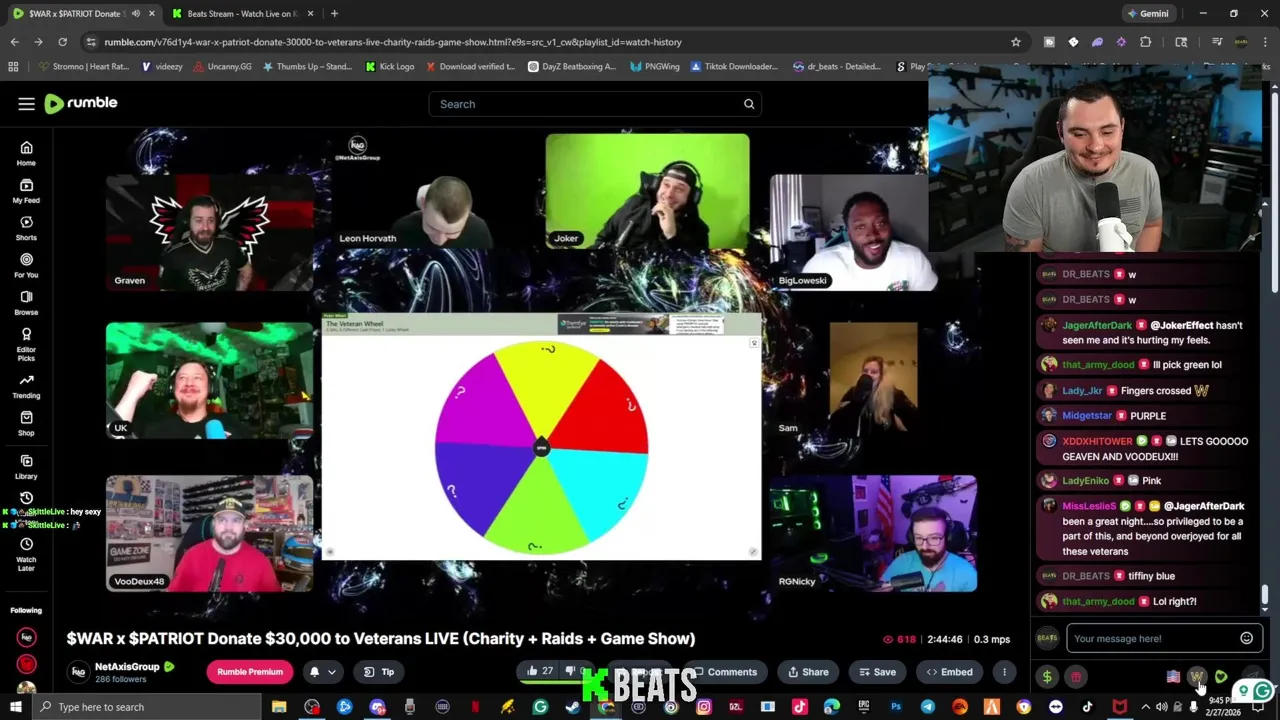Open the Chrome apps grid in bookmarks bar
The height and width of the screenshot is (720, 1280).
[13, 66]
